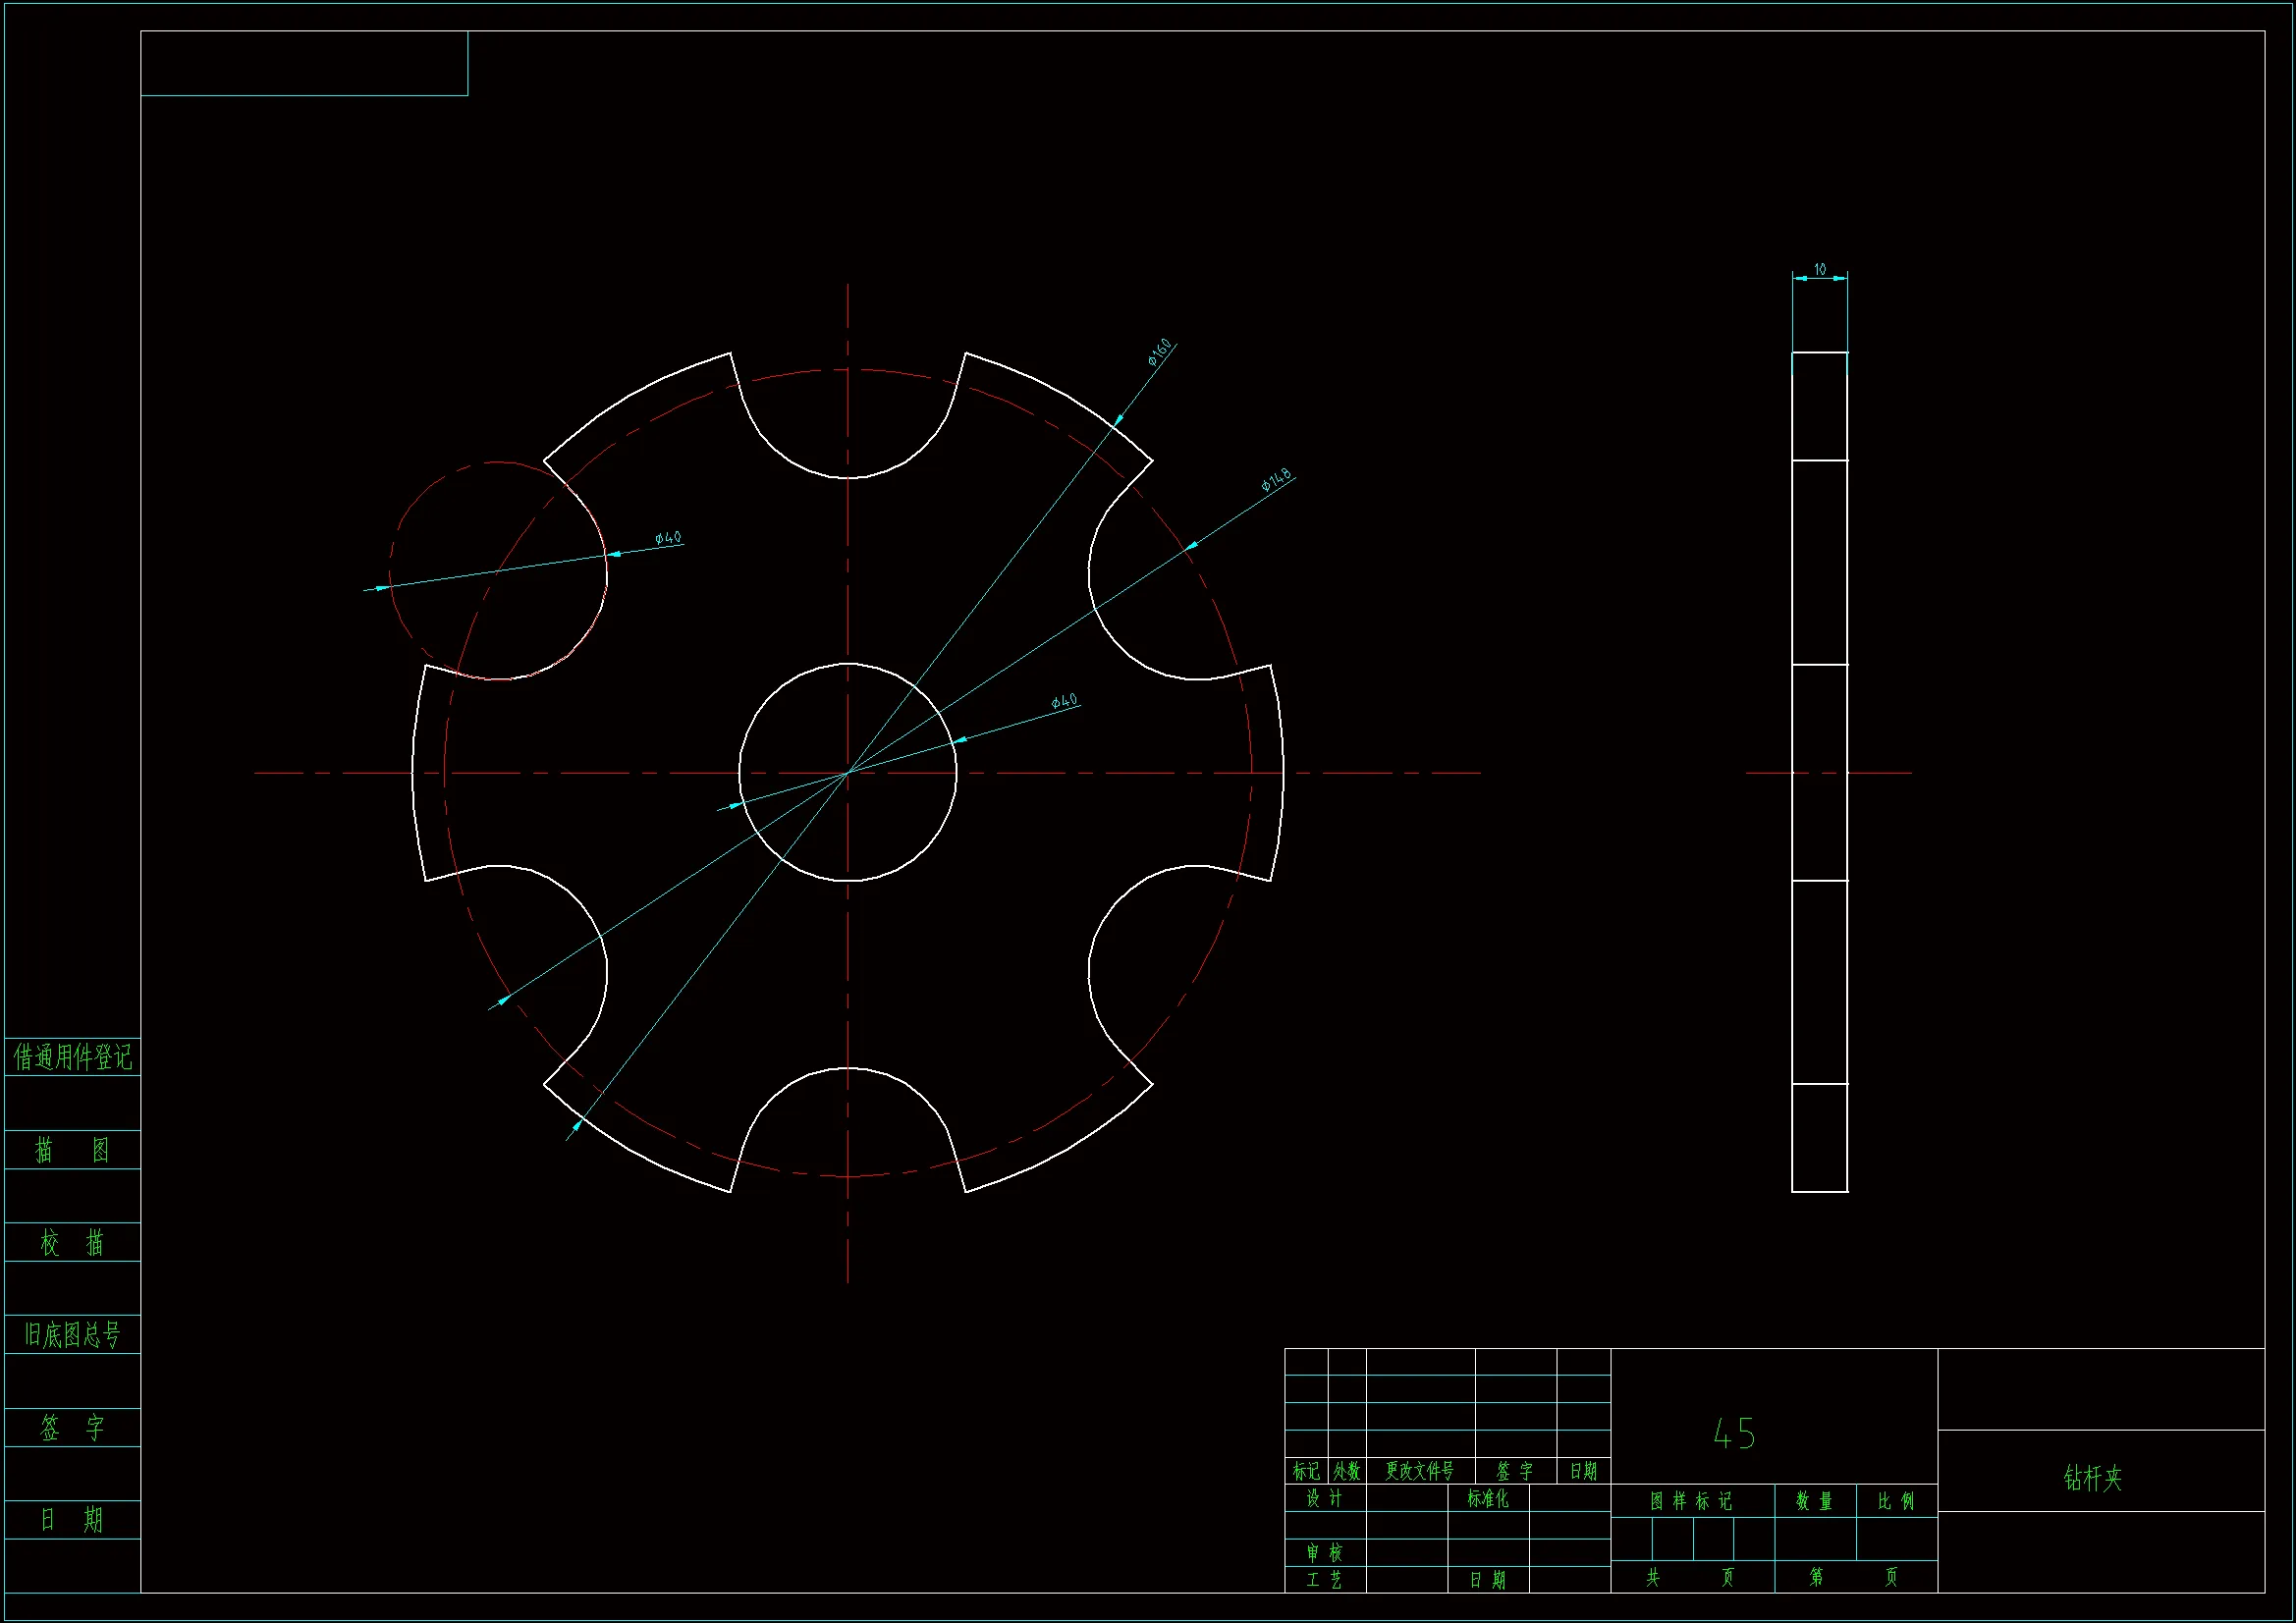
Task: Click the 描图 cell in left strip
Action: [x=72, y=1150]
